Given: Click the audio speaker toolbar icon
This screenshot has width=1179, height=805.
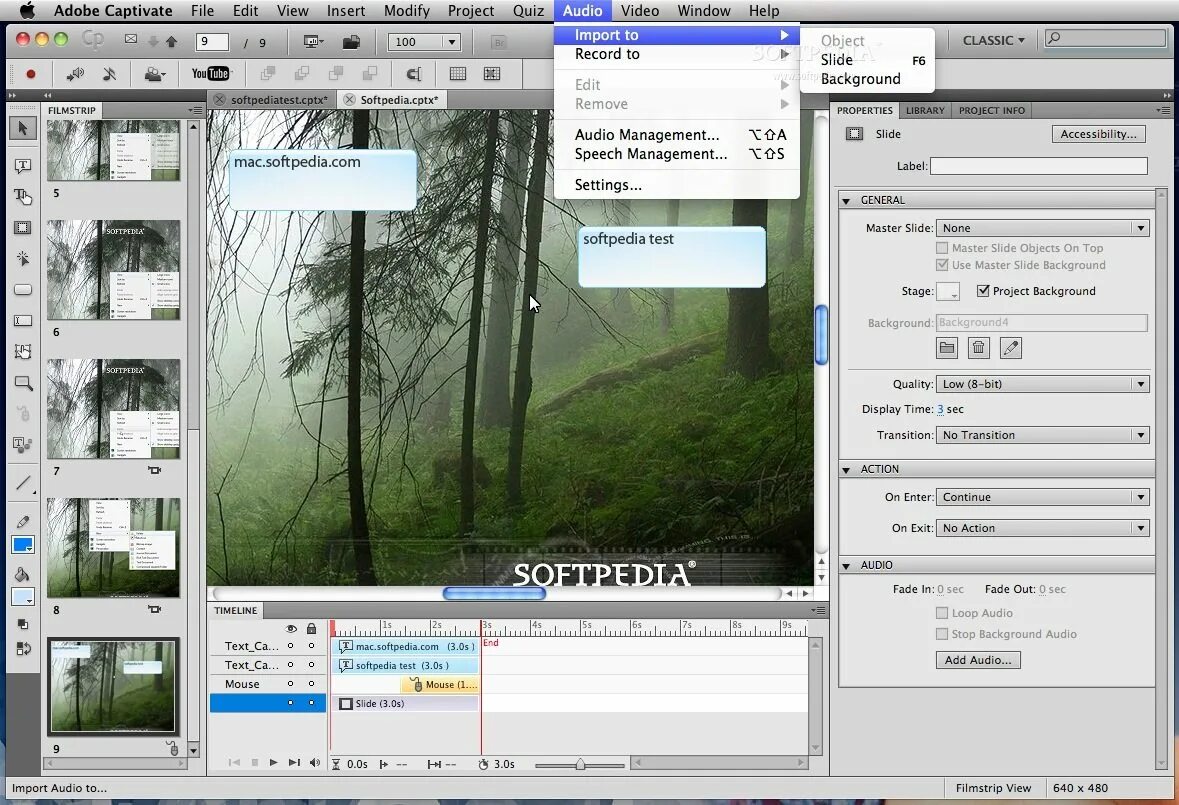Looking at the screenshot, I should coord(74,74).
